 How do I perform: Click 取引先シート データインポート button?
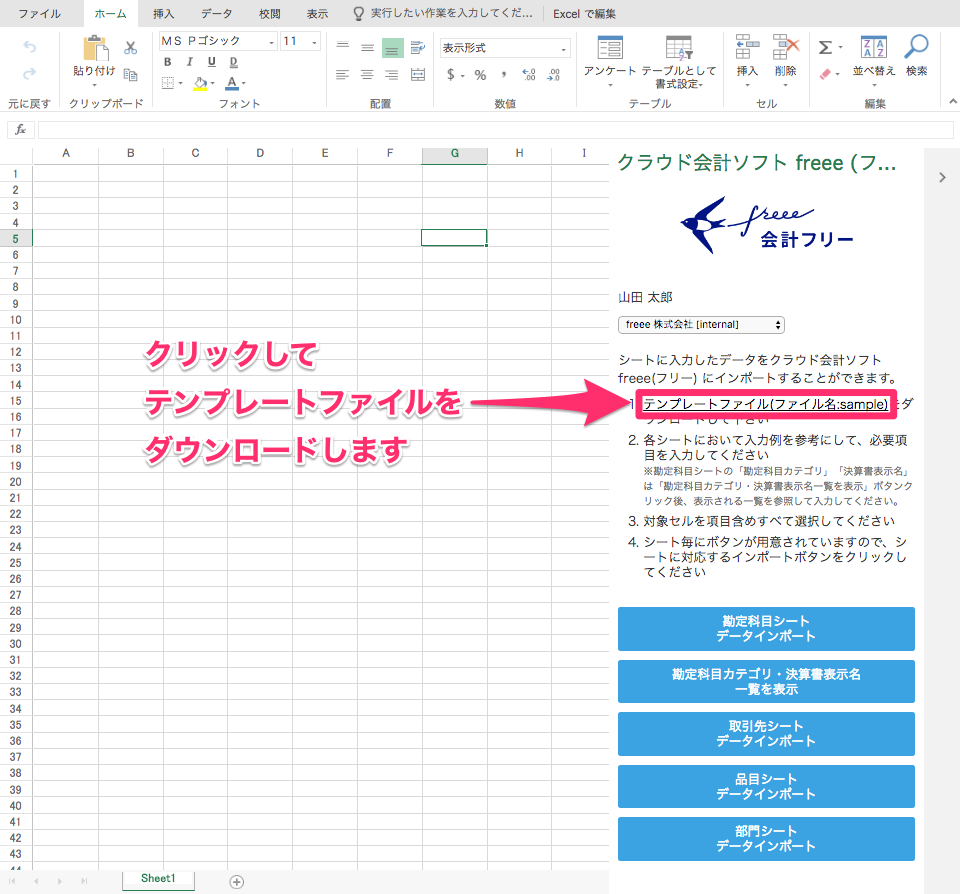pyautogui.click(x=767, y=734)
